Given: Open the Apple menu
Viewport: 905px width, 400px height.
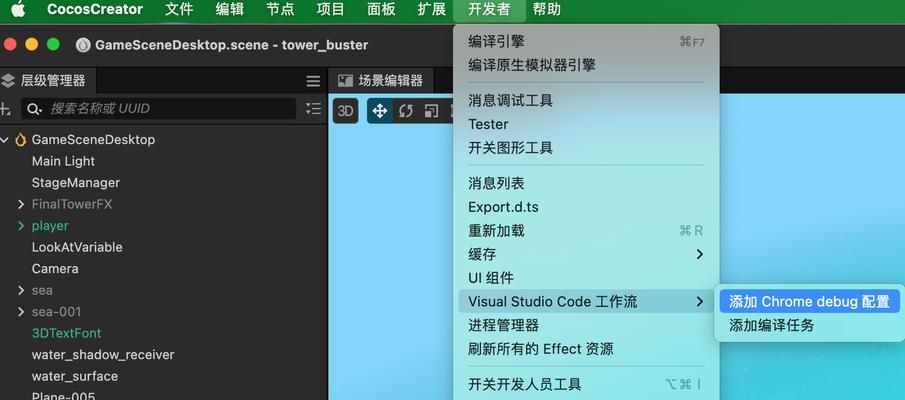Looking at the screenshot, I should 18,9.
